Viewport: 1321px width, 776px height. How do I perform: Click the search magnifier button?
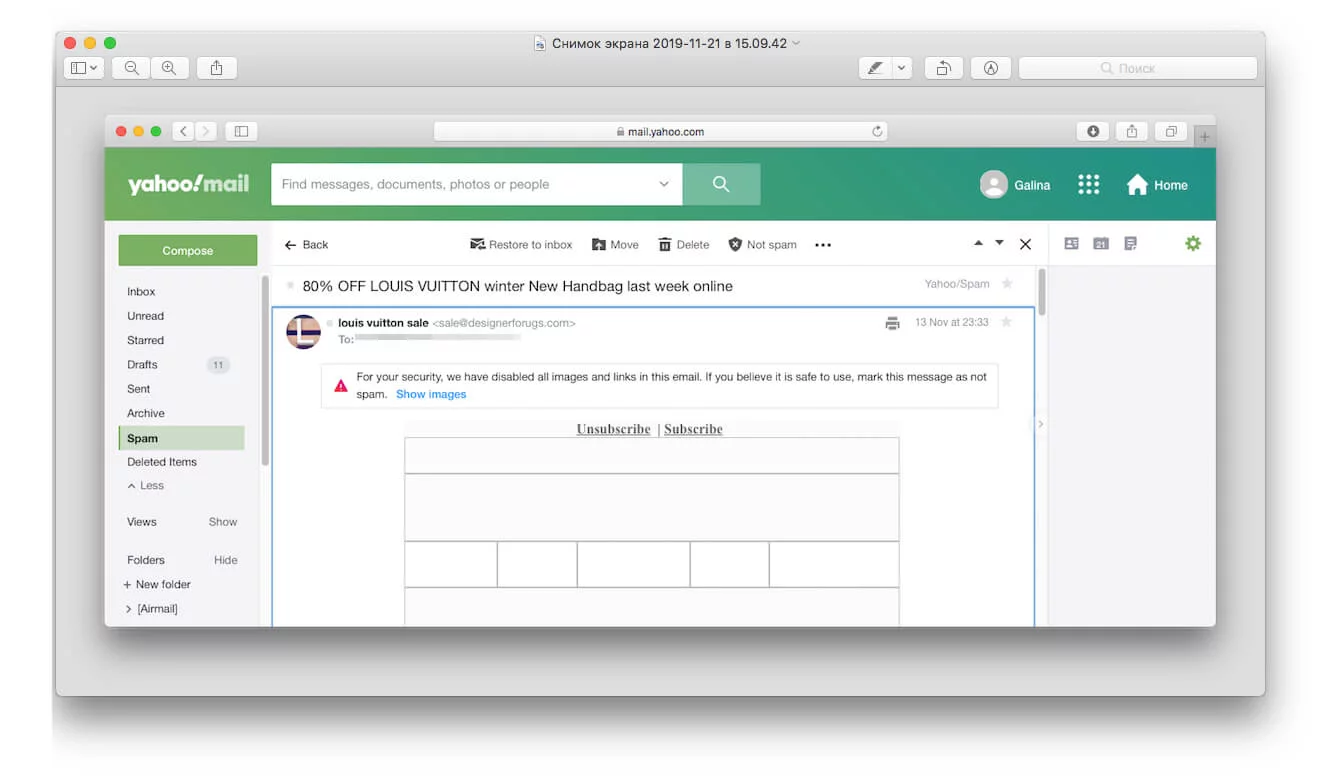[x=720, y=184]
